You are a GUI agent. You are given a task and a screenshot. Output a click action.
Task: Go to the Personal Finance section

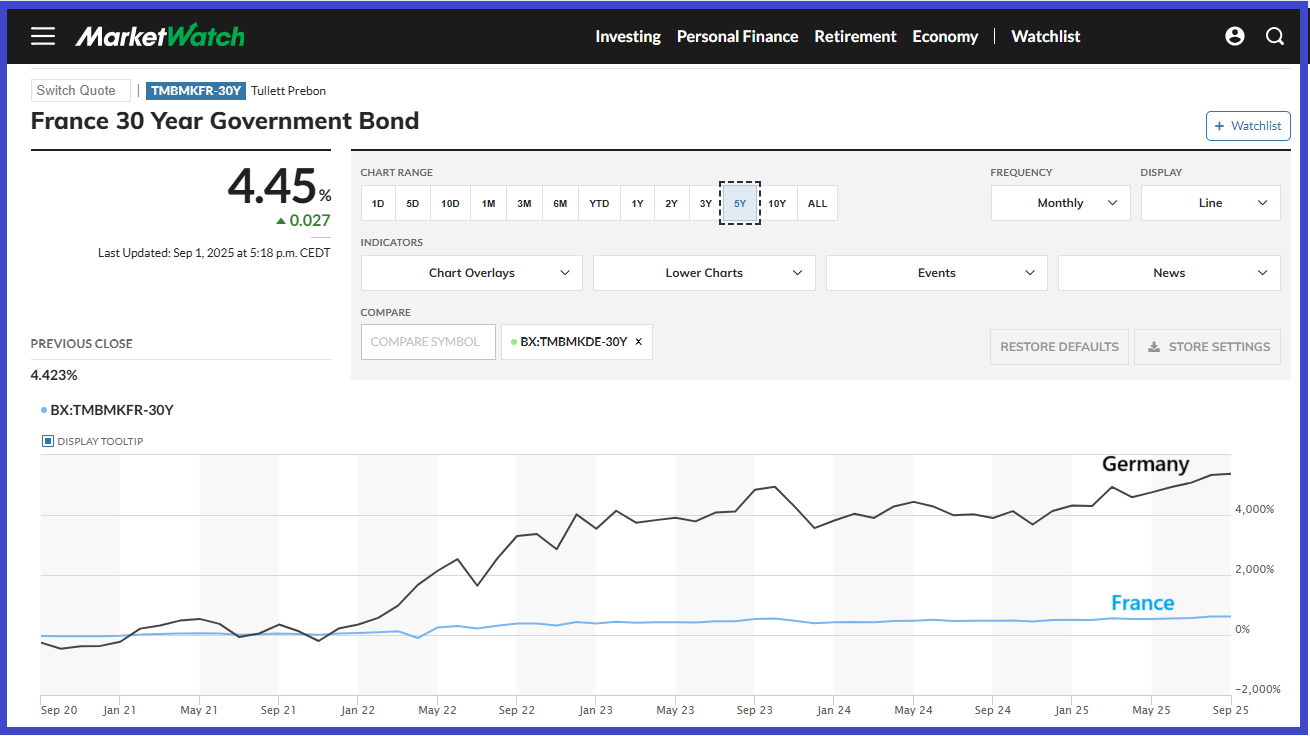737,36
